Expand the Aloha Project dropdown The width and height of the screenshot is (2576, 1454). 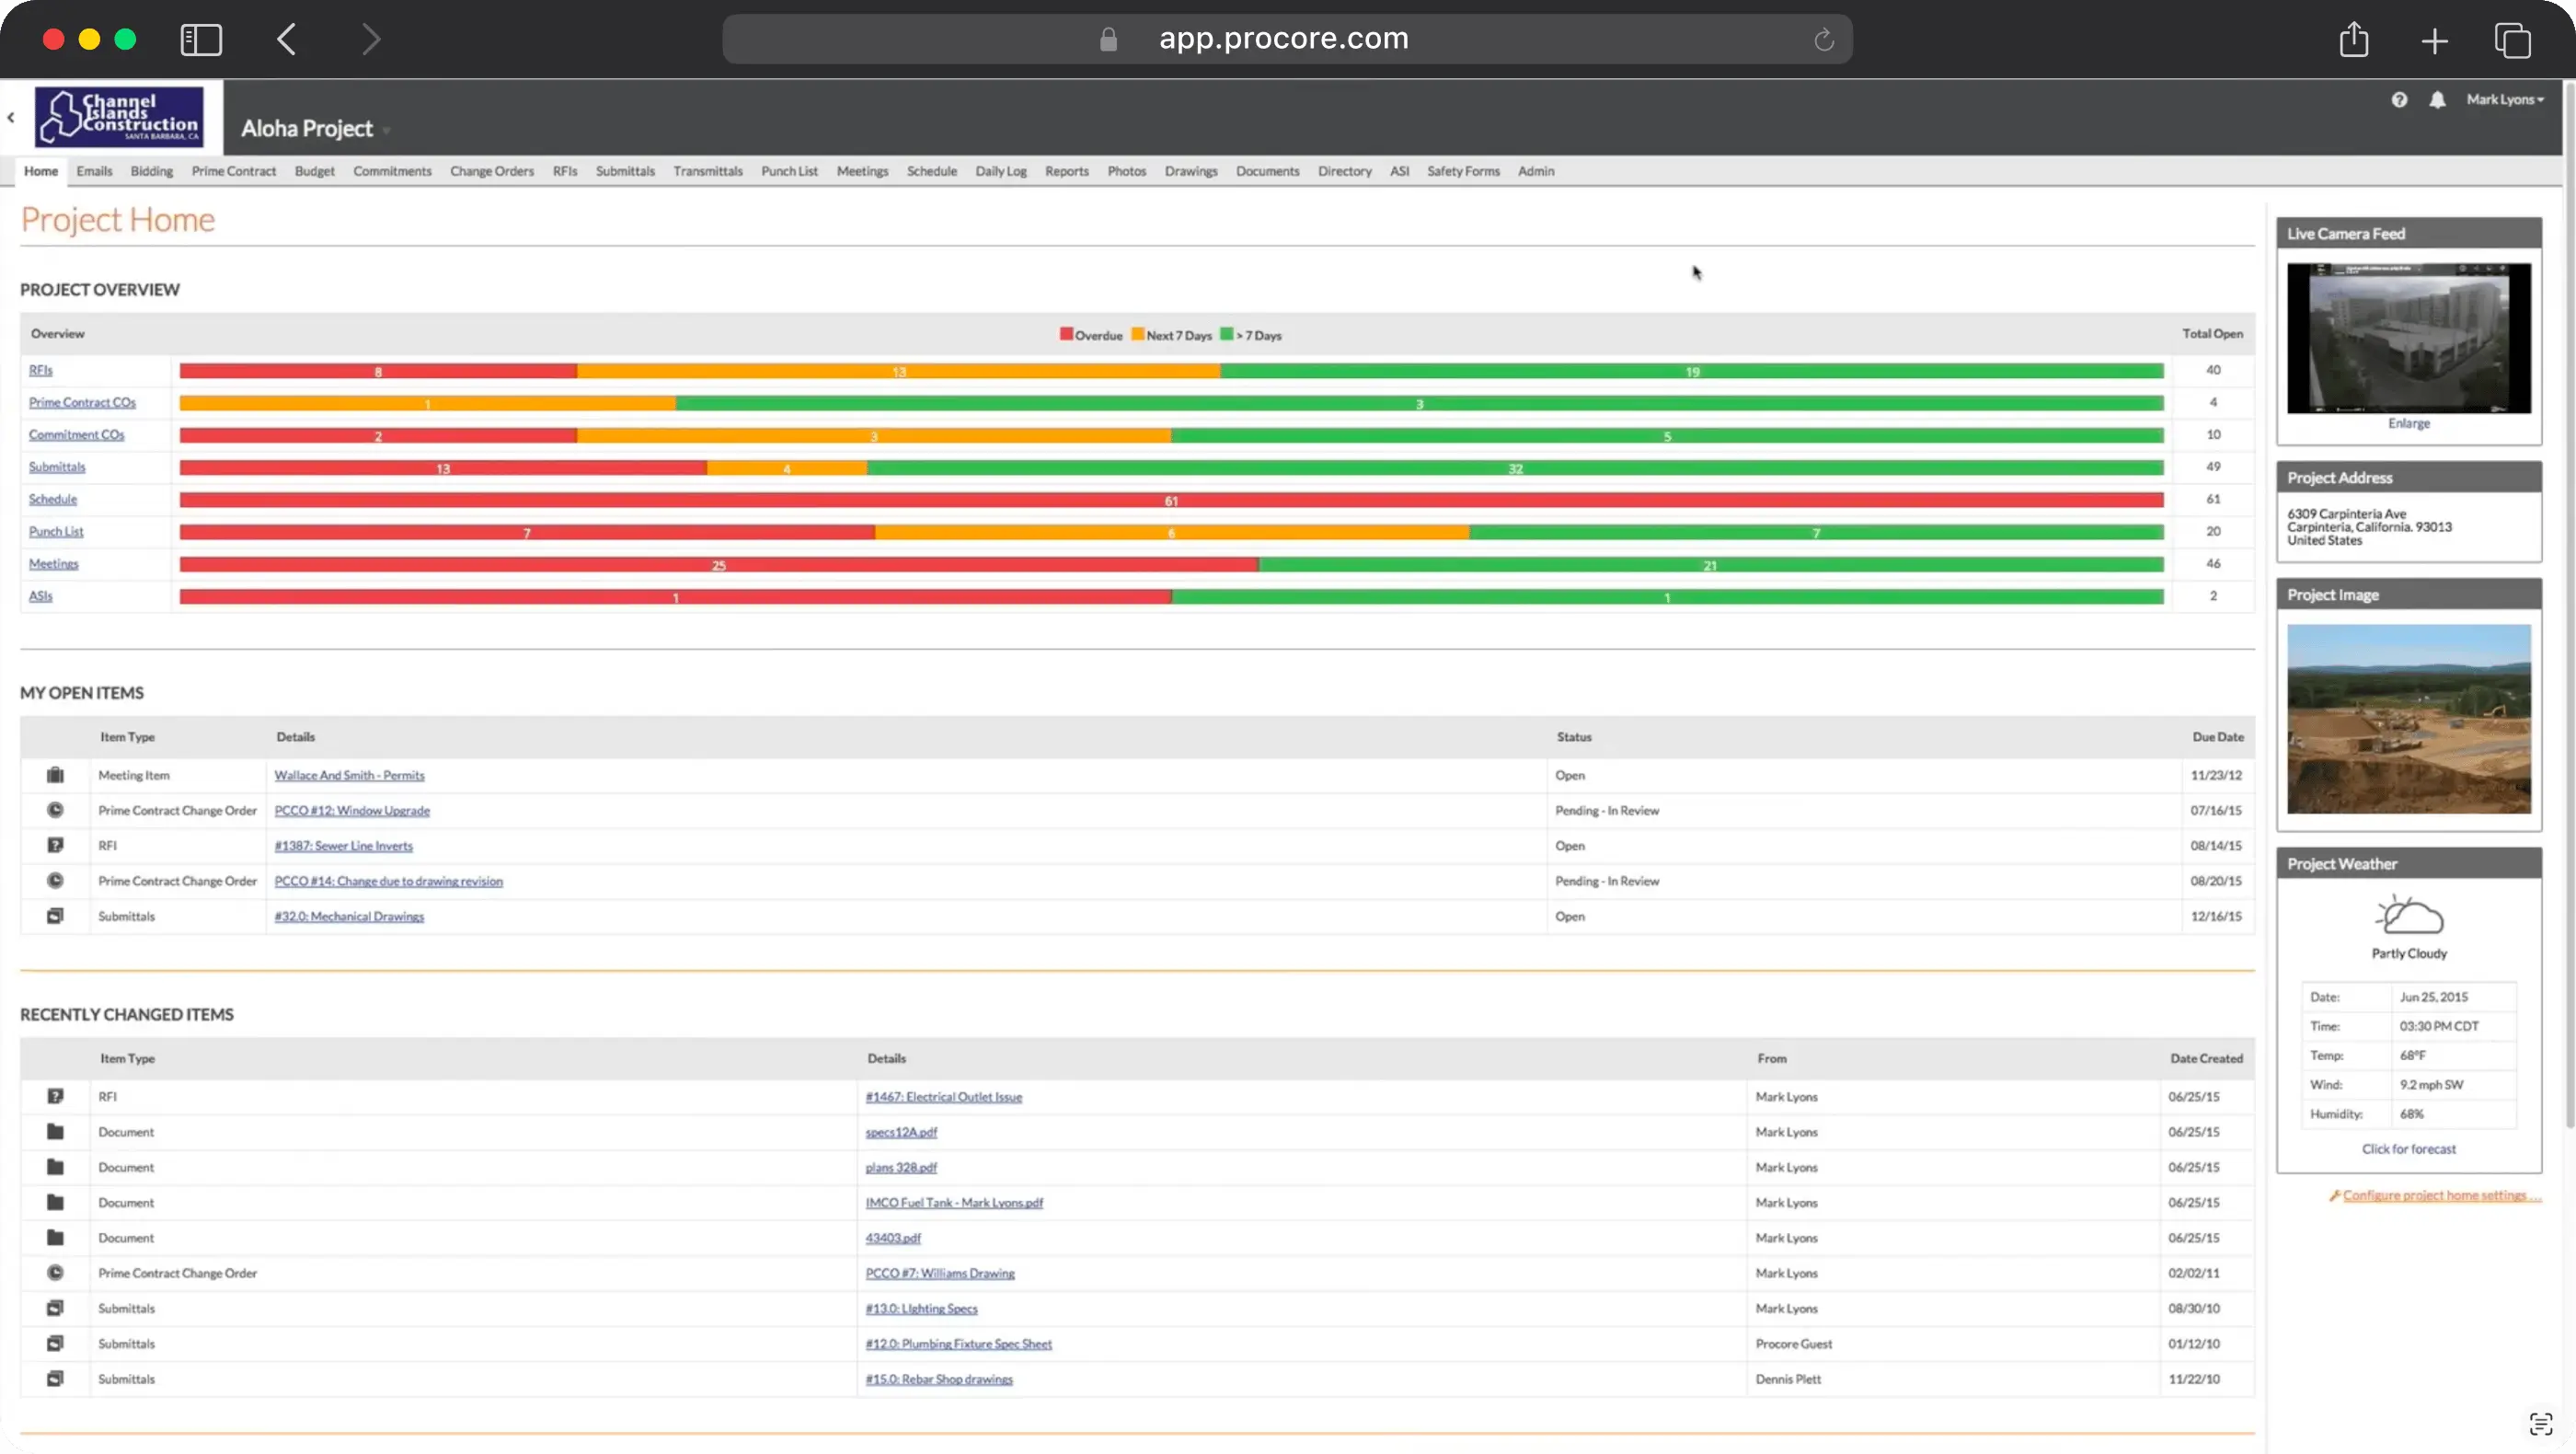pyautogui.click(x=386, y=130)
